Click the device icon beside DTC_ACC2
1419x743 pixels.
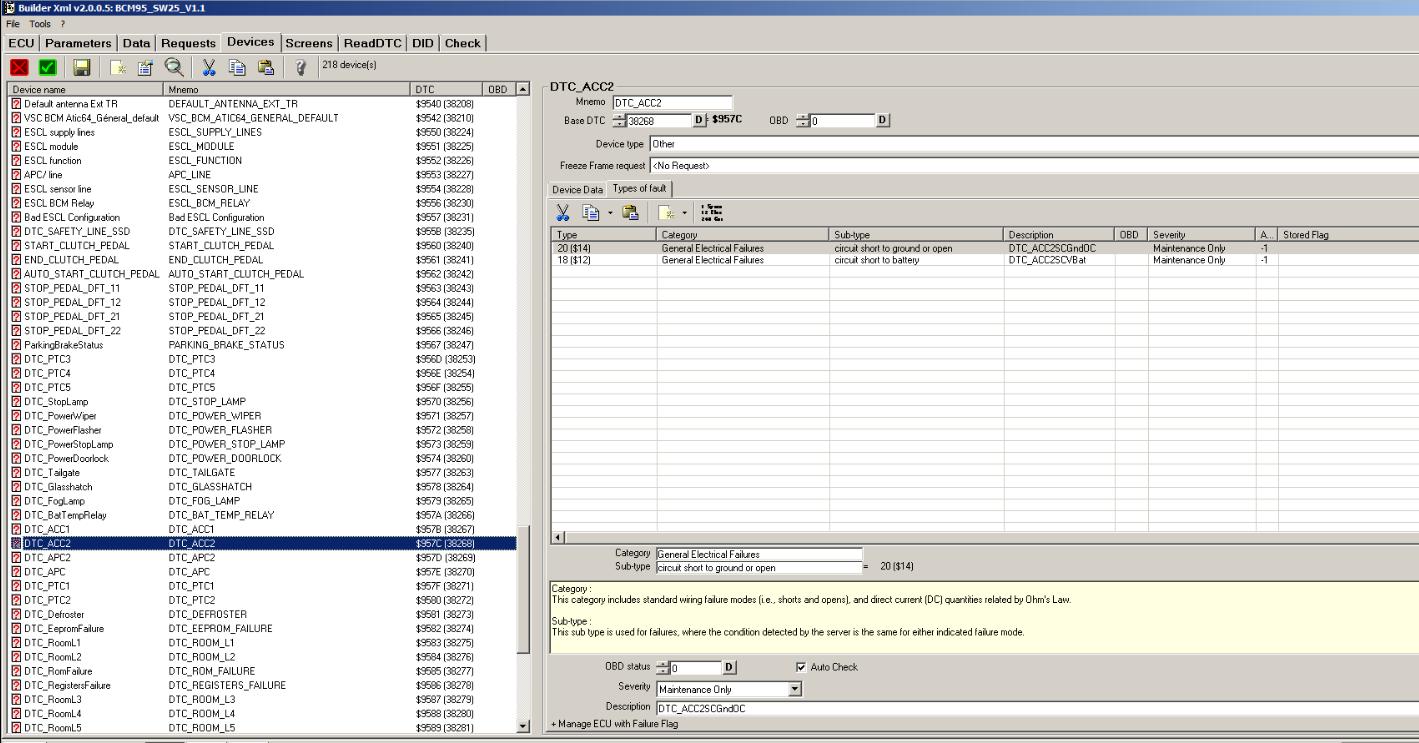(16, 543)
